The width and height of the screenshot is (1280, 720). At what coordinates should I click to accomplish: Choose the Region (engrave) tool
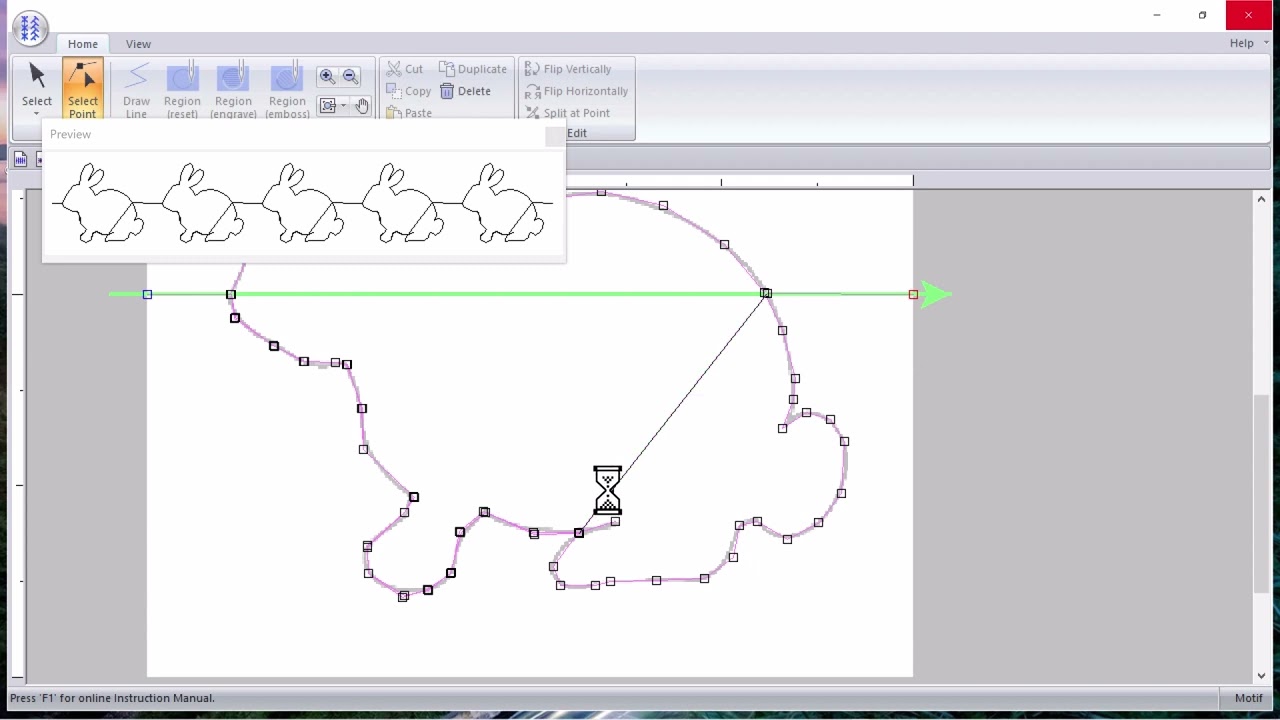click(233, 90)
